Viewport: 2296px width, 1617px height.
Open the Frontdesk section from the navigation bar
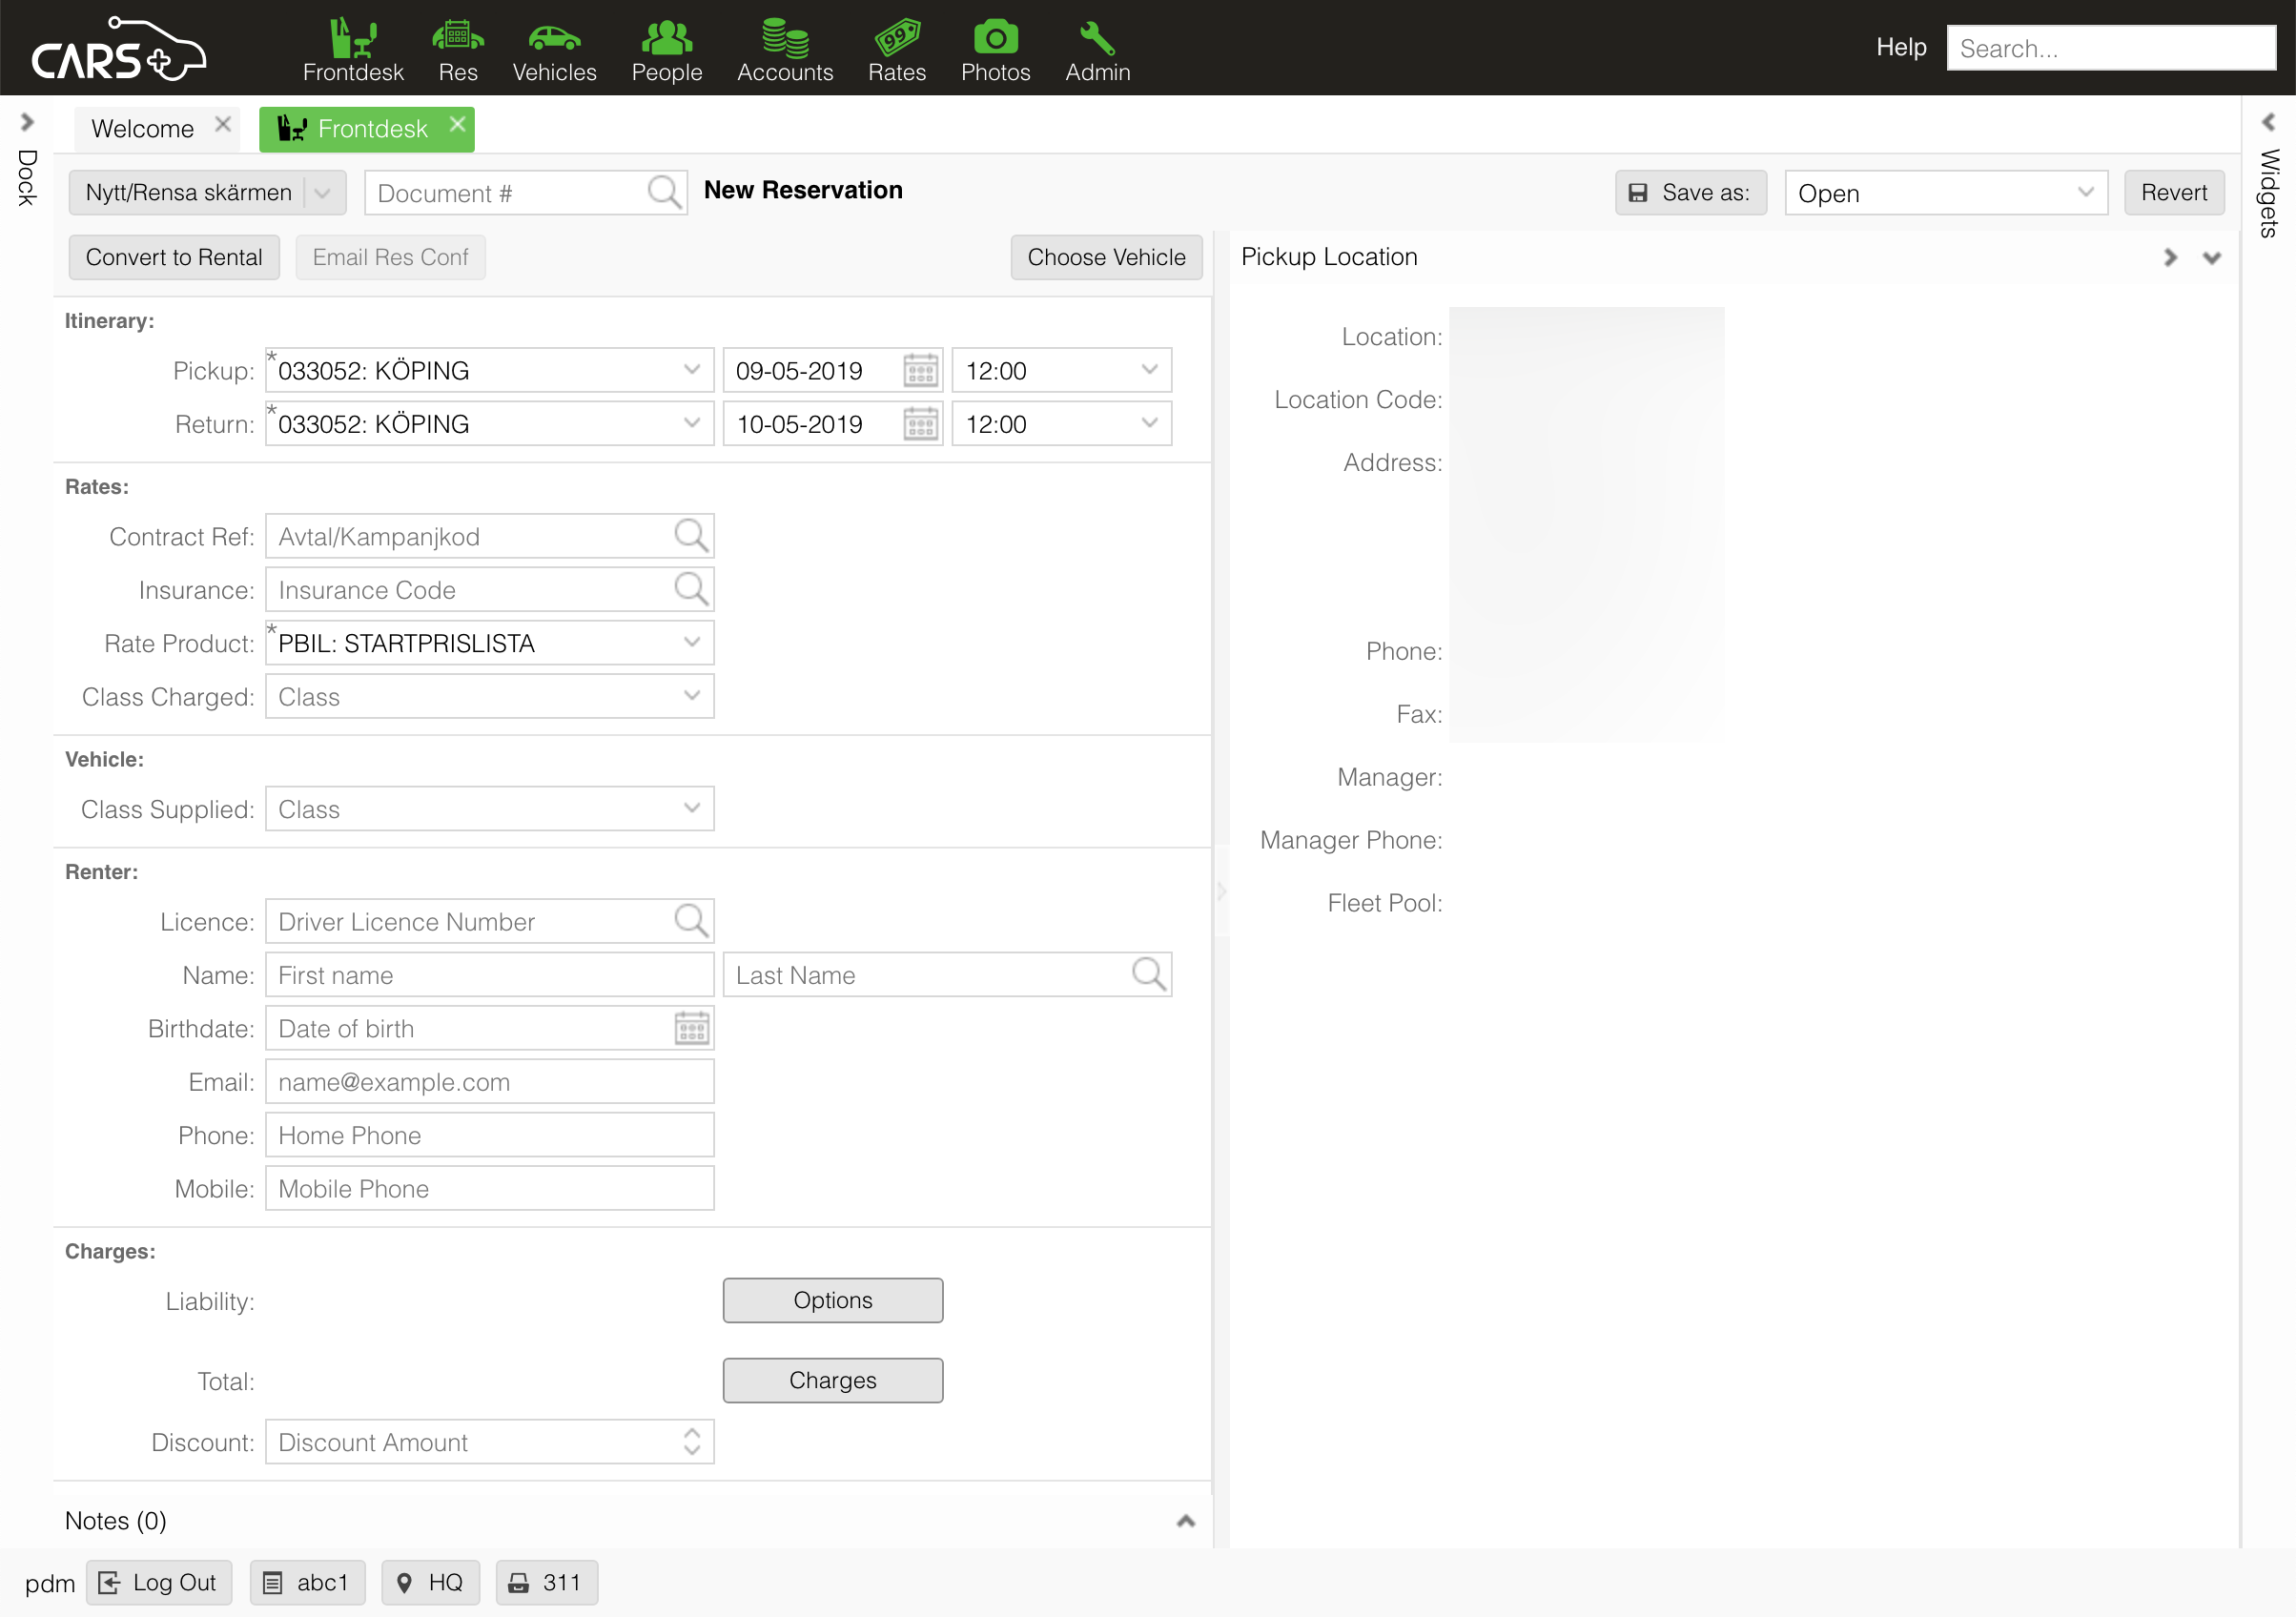[353, 48]
